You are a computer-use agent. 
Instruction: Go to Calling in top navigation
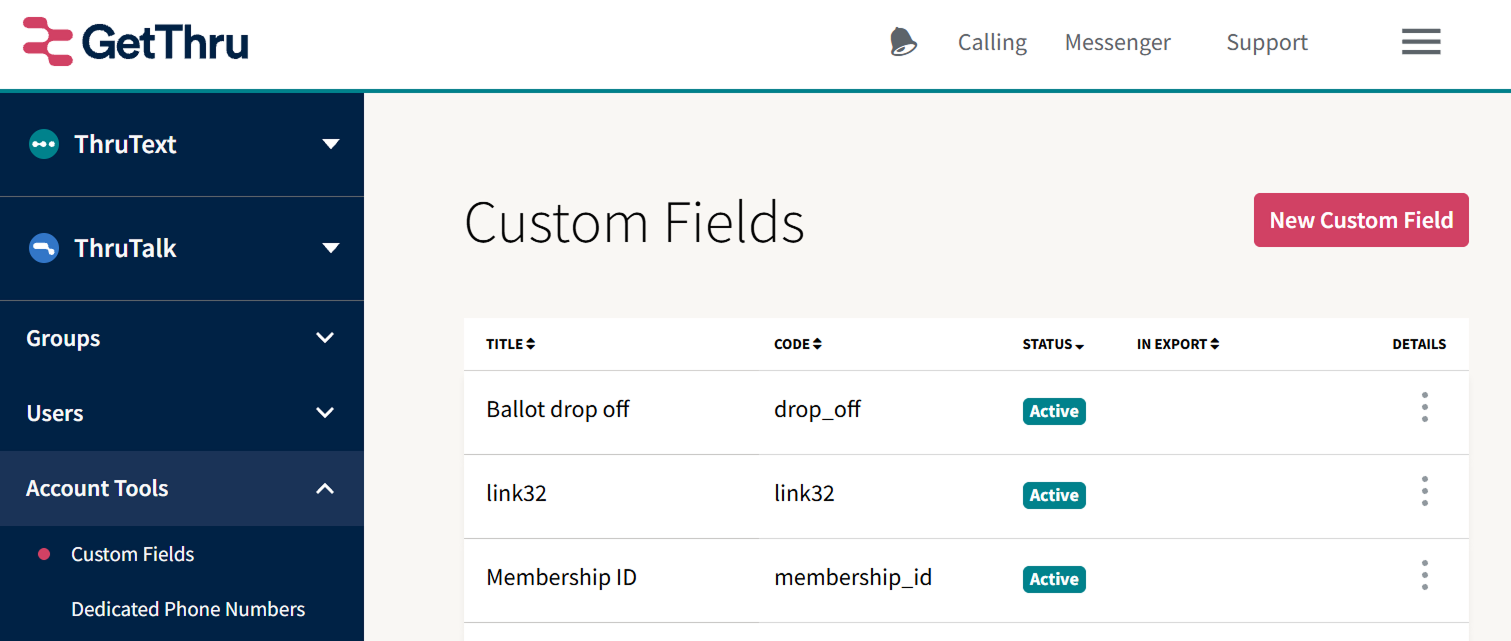[x=992, y=42]
